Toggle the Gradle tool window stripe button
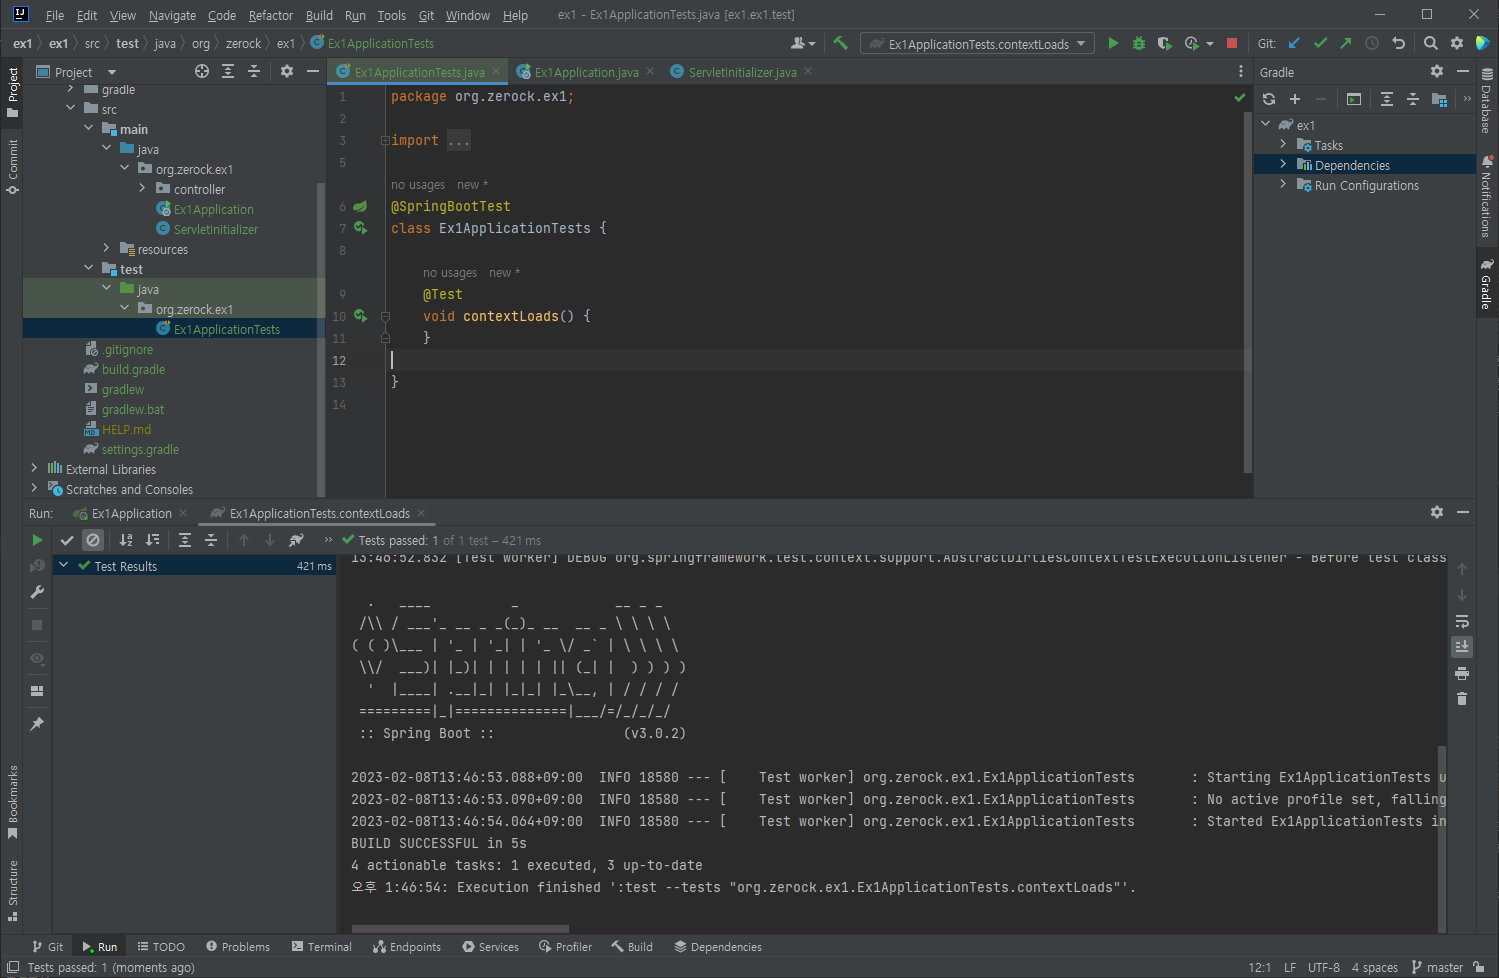 1486,285
